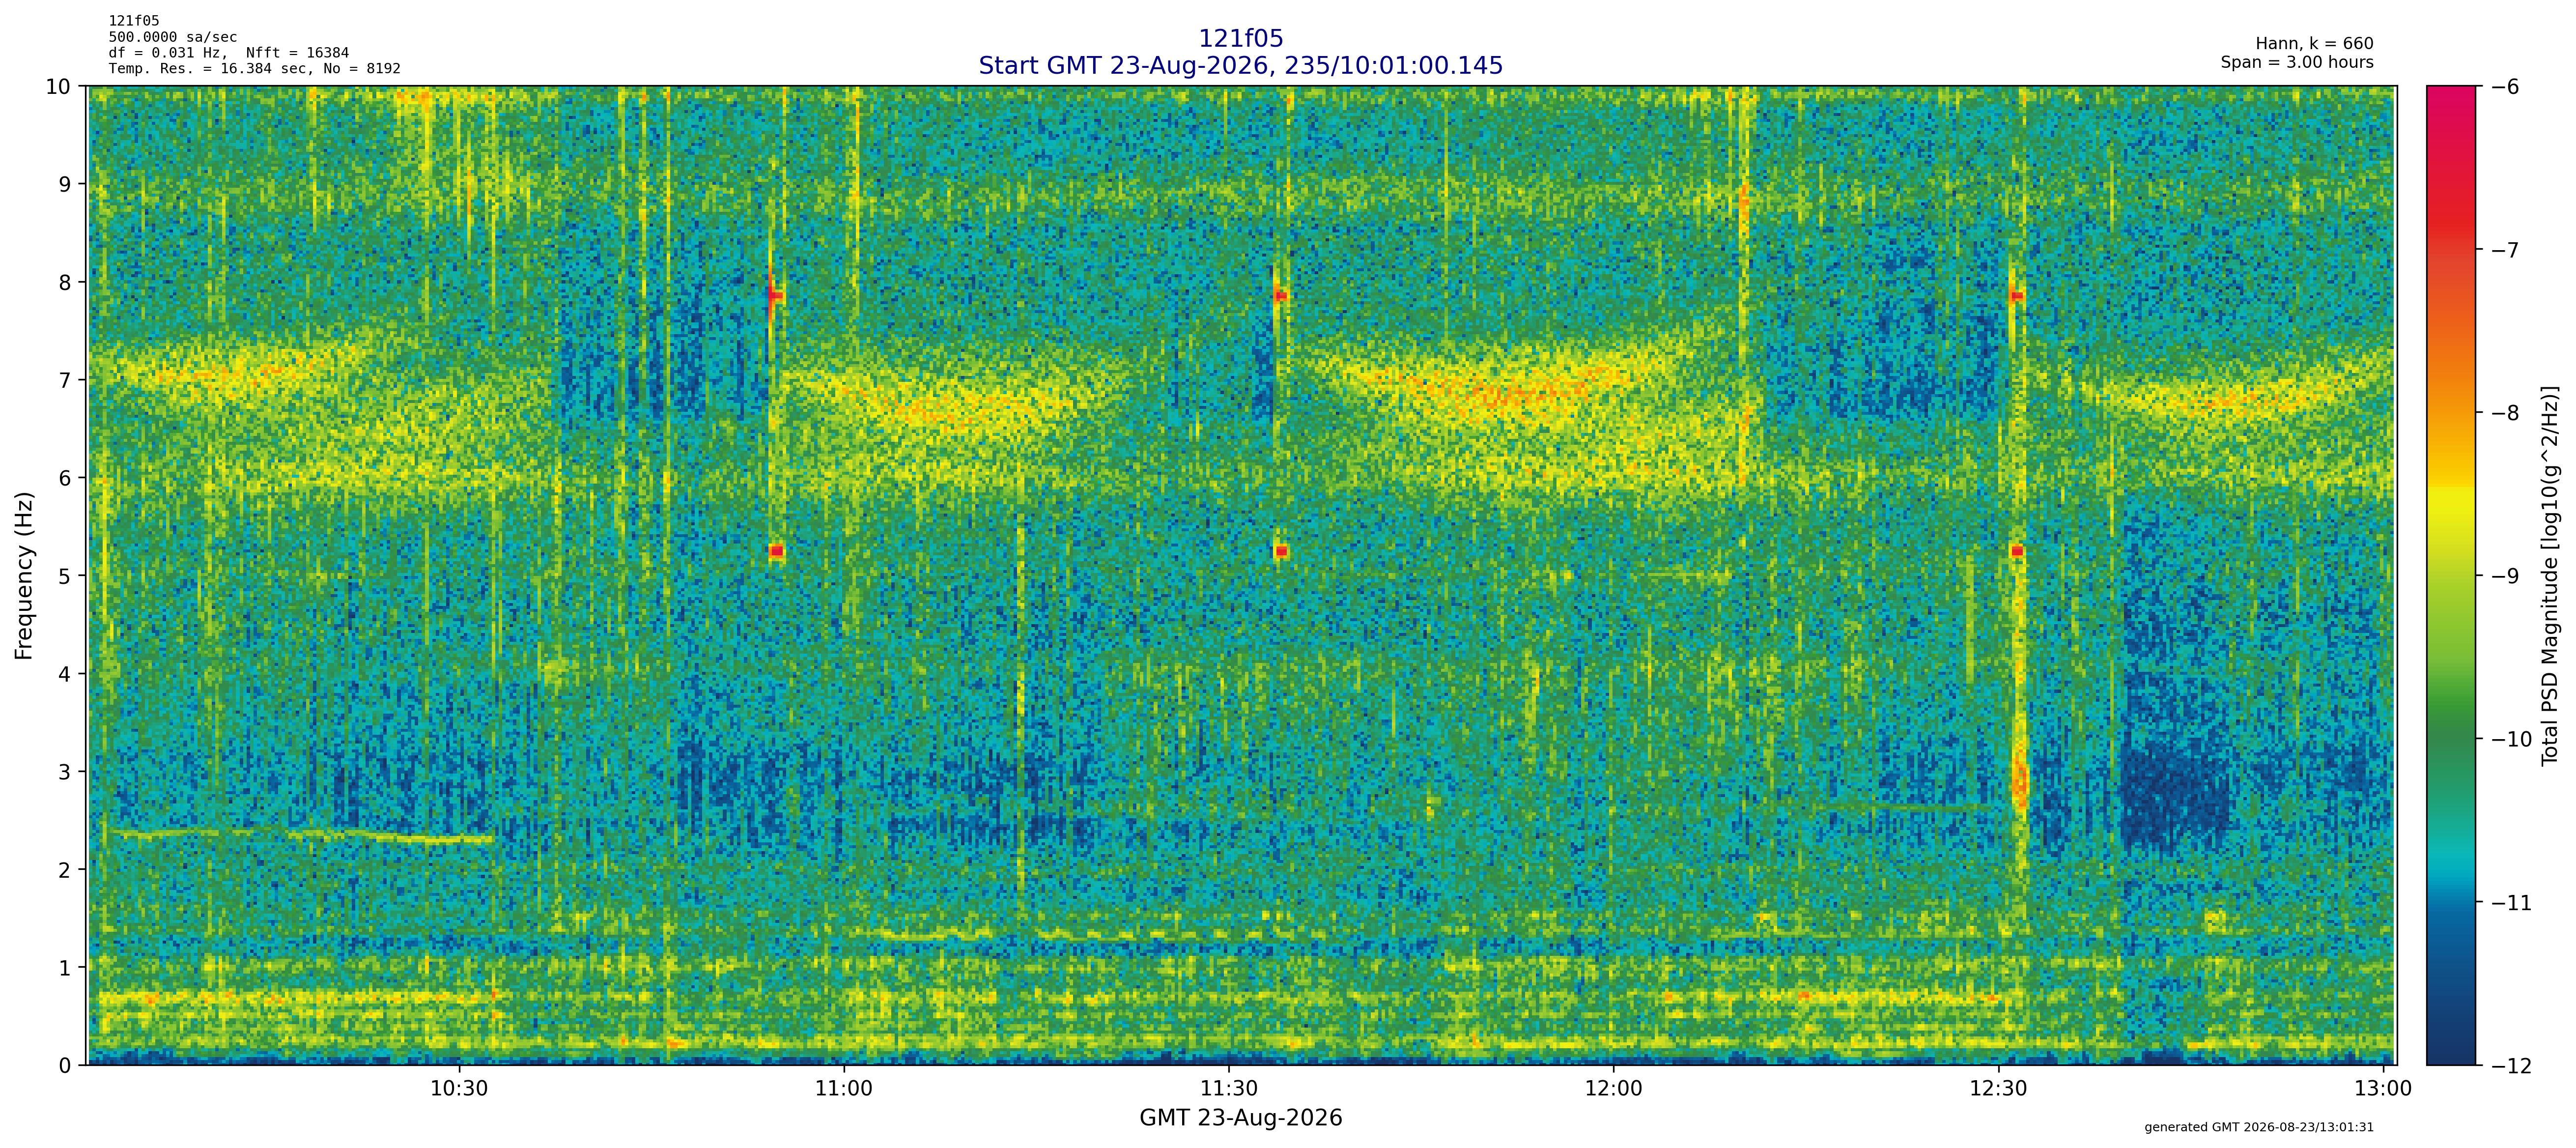Click the 1 tick on the frequency axis

pos(66,968)
